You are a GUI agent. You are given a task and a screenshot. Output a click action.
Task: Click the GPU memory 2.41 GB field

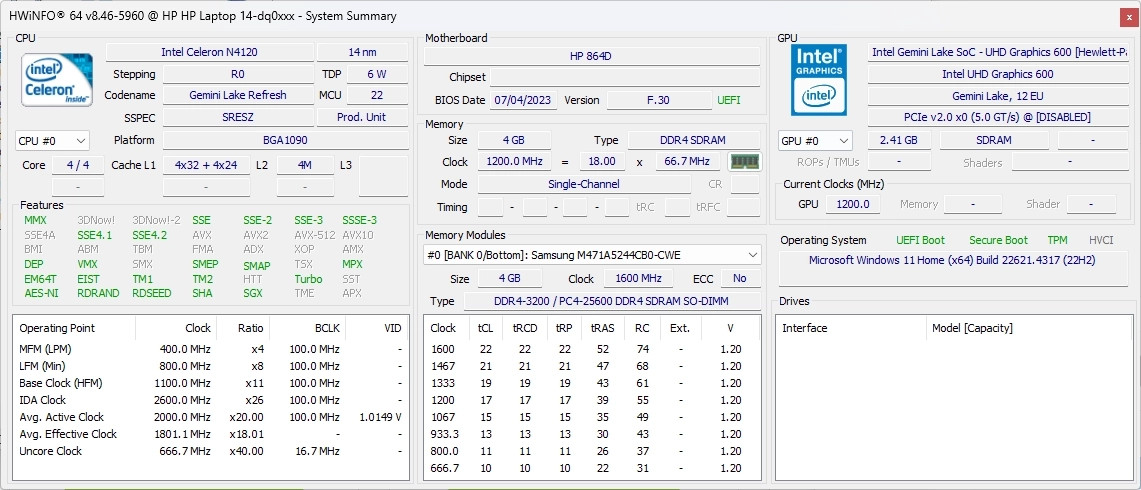[899, 141]
